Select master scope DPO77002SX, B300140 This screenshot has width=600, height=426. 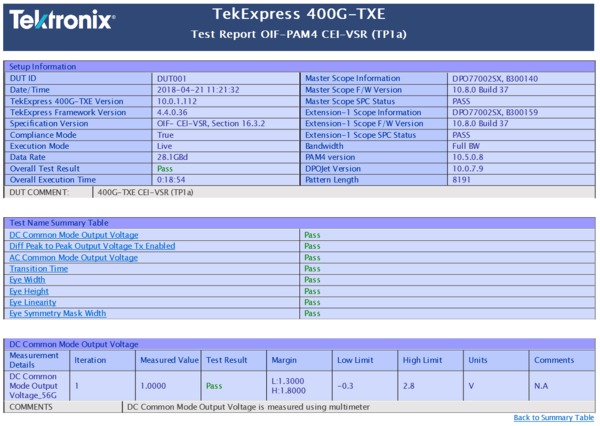[x=495, y=79]
